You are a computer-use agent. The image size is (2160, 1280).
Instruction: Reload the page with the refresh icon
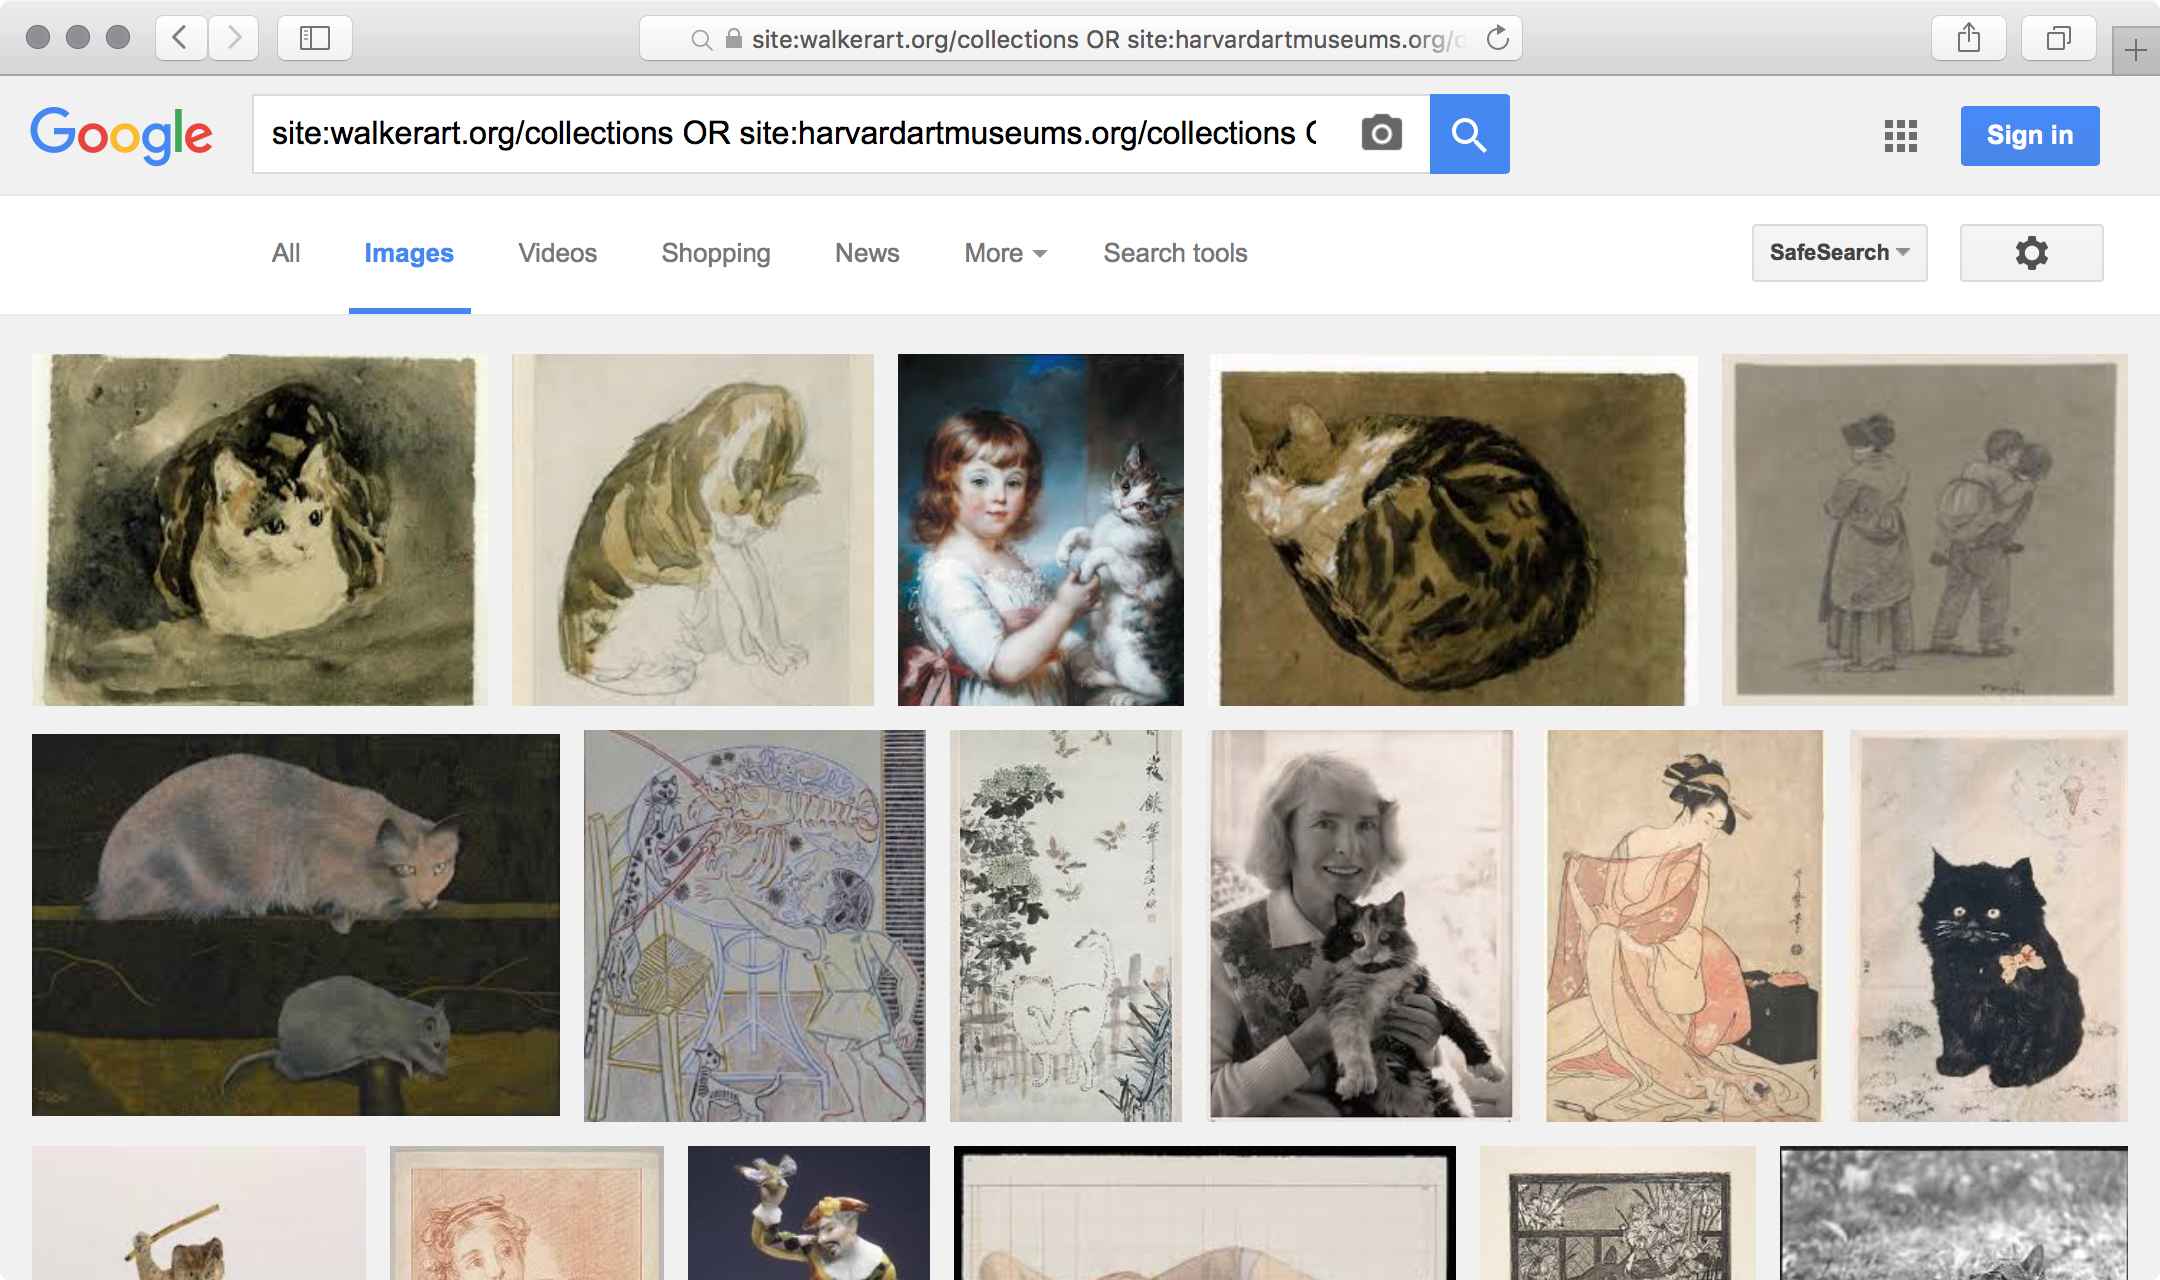coord(1497,38)
